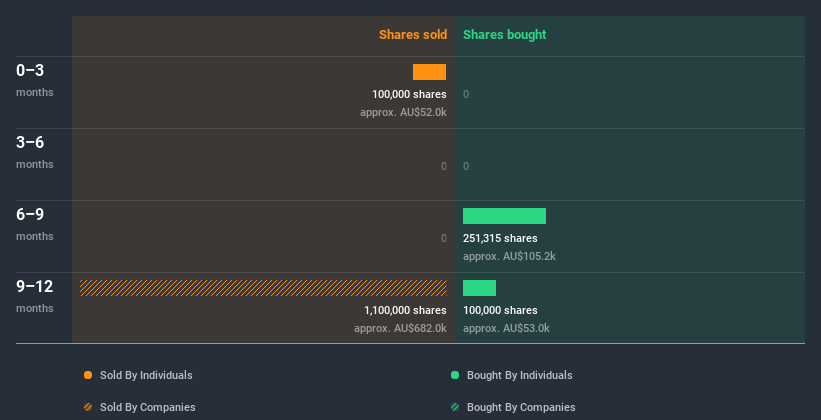Click the approx. AU$105.2k amount
The height and width of the screenshot is (420, 821).
509,257
